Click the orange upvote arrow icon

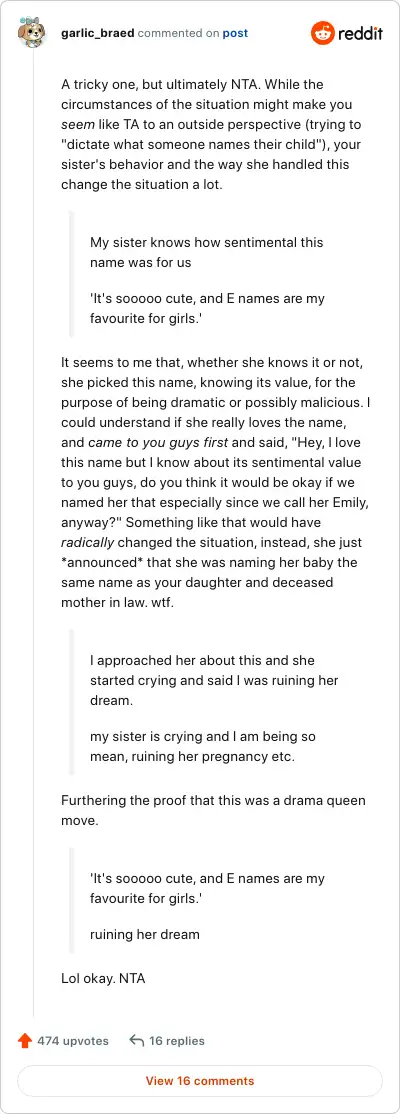pos(26,1041)
